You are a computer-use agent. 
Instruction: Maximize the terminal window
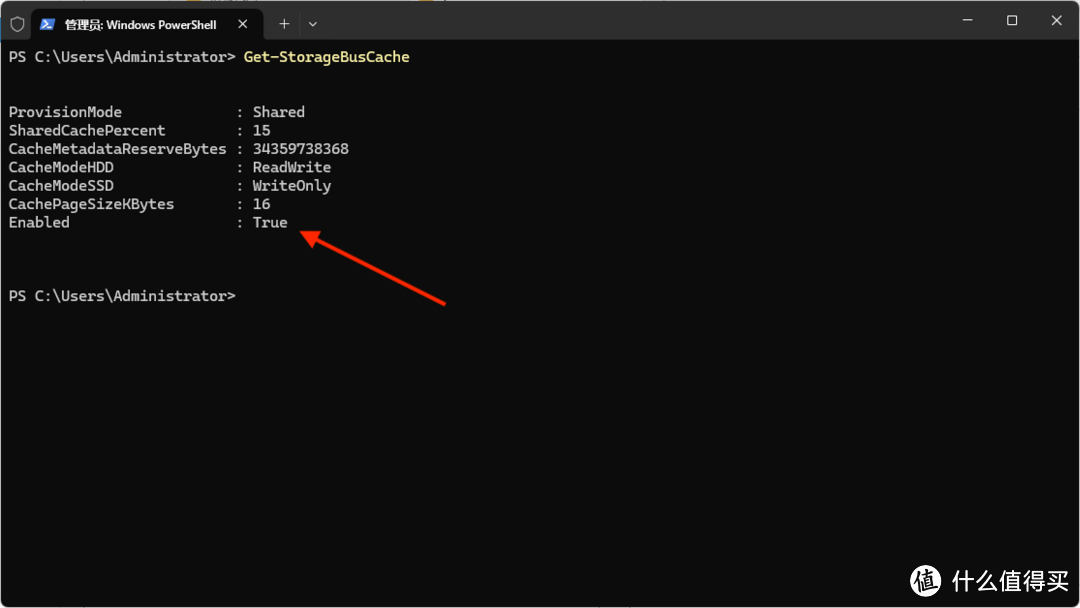pyautogui.click(x=1012, y=21)
